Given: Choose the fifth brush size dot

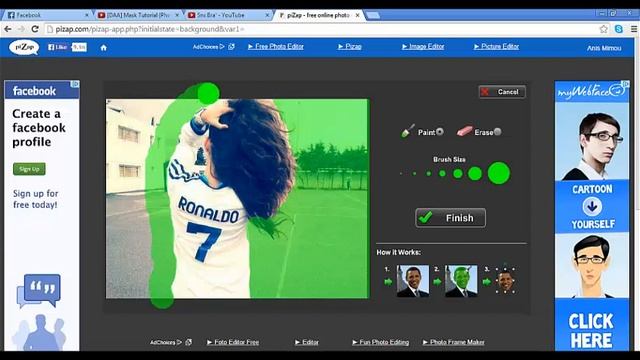Looking at the screenshot, I should [x=458, y=173].
